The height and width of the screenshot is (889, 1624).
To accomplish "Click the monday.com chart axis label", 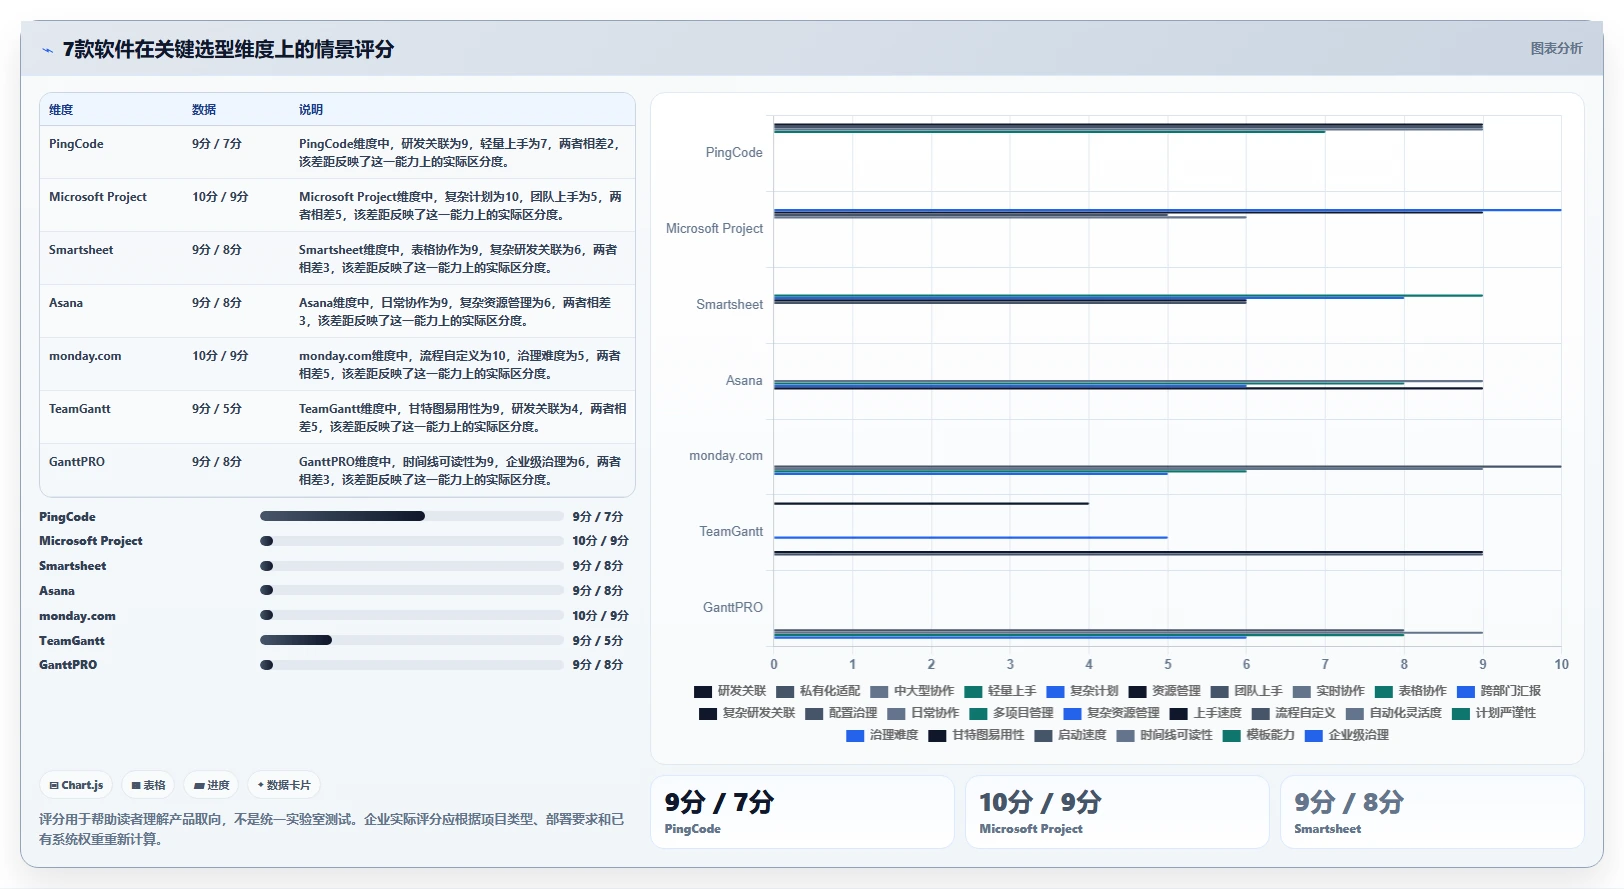I will pyautogui.click(x=726, y=456).
